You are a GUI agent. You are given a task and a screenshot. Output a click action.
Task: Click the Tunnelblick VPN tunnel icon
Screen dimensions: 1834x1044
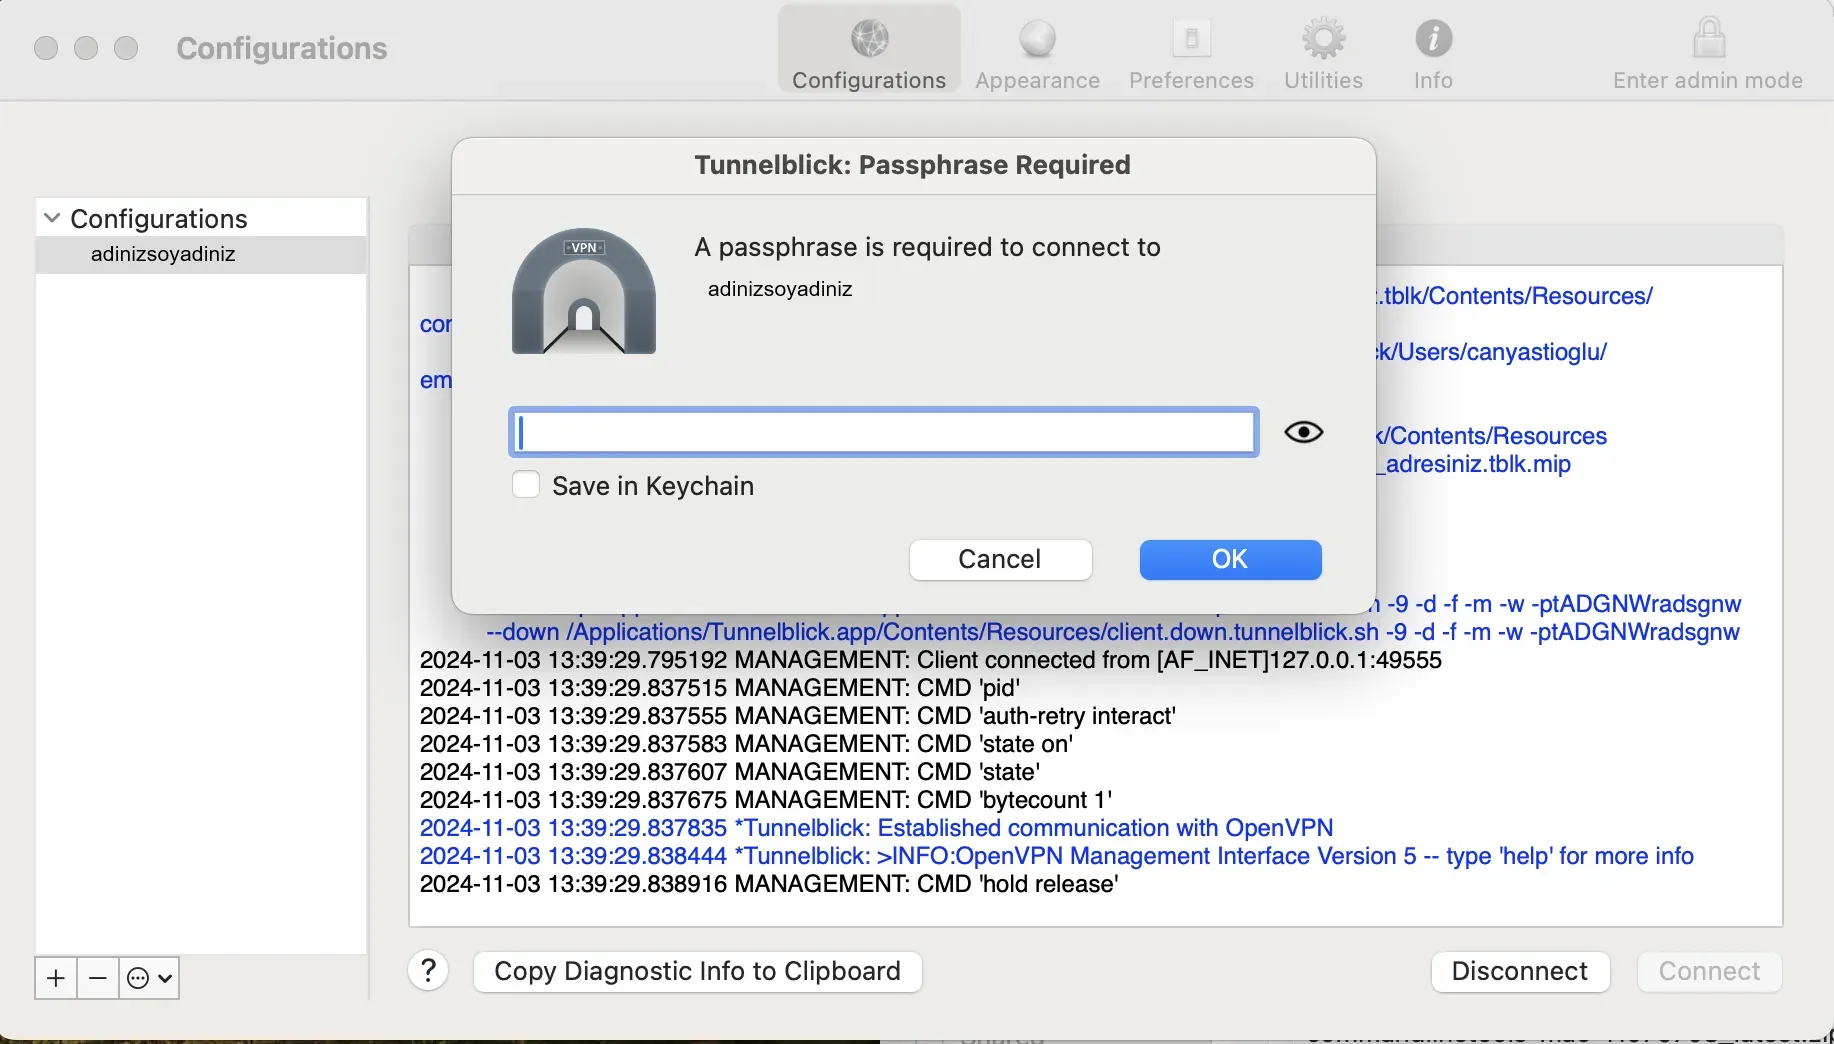pyautogui.click(x=584, y=291)
